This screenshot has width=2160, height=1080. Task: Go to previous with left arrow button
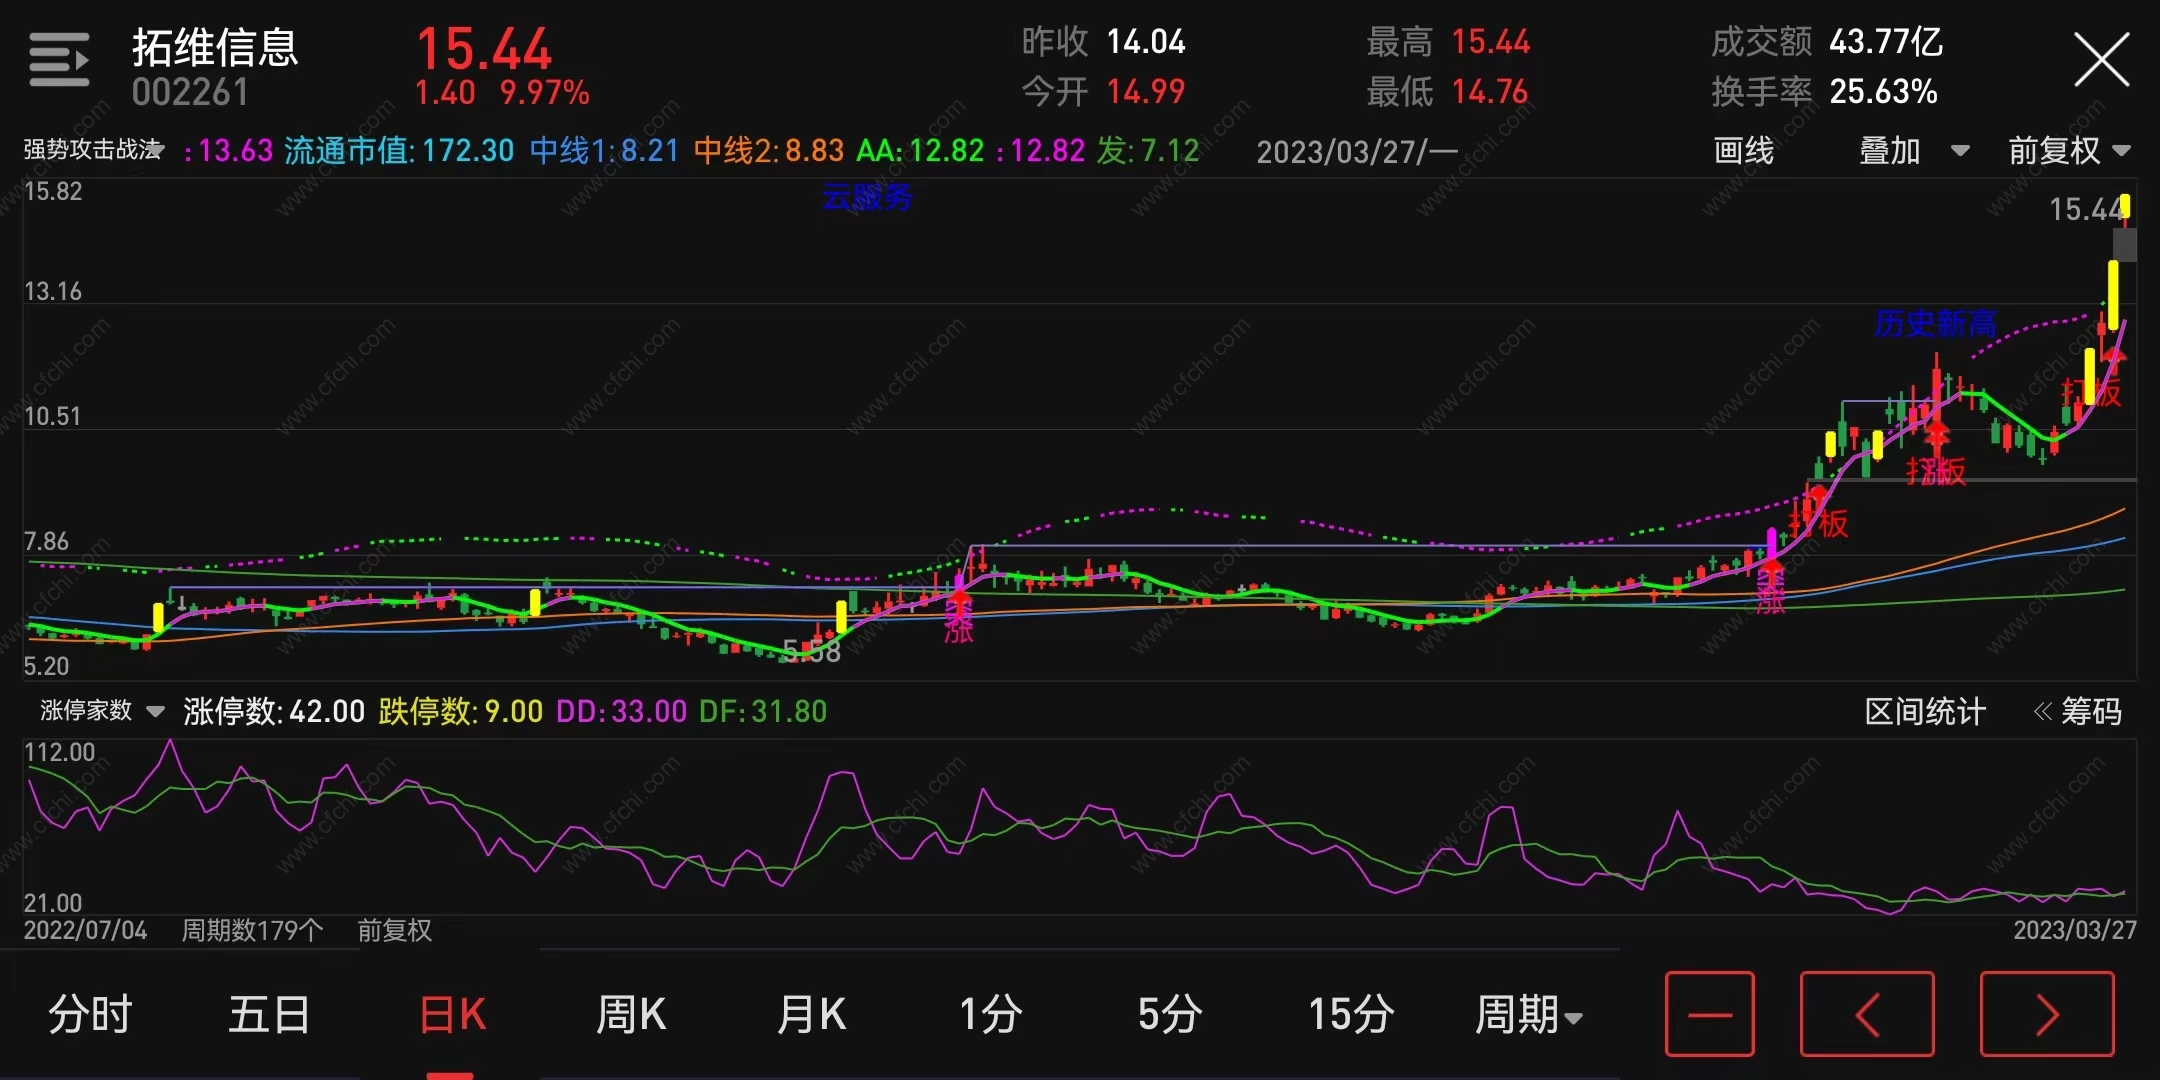1866,1014
